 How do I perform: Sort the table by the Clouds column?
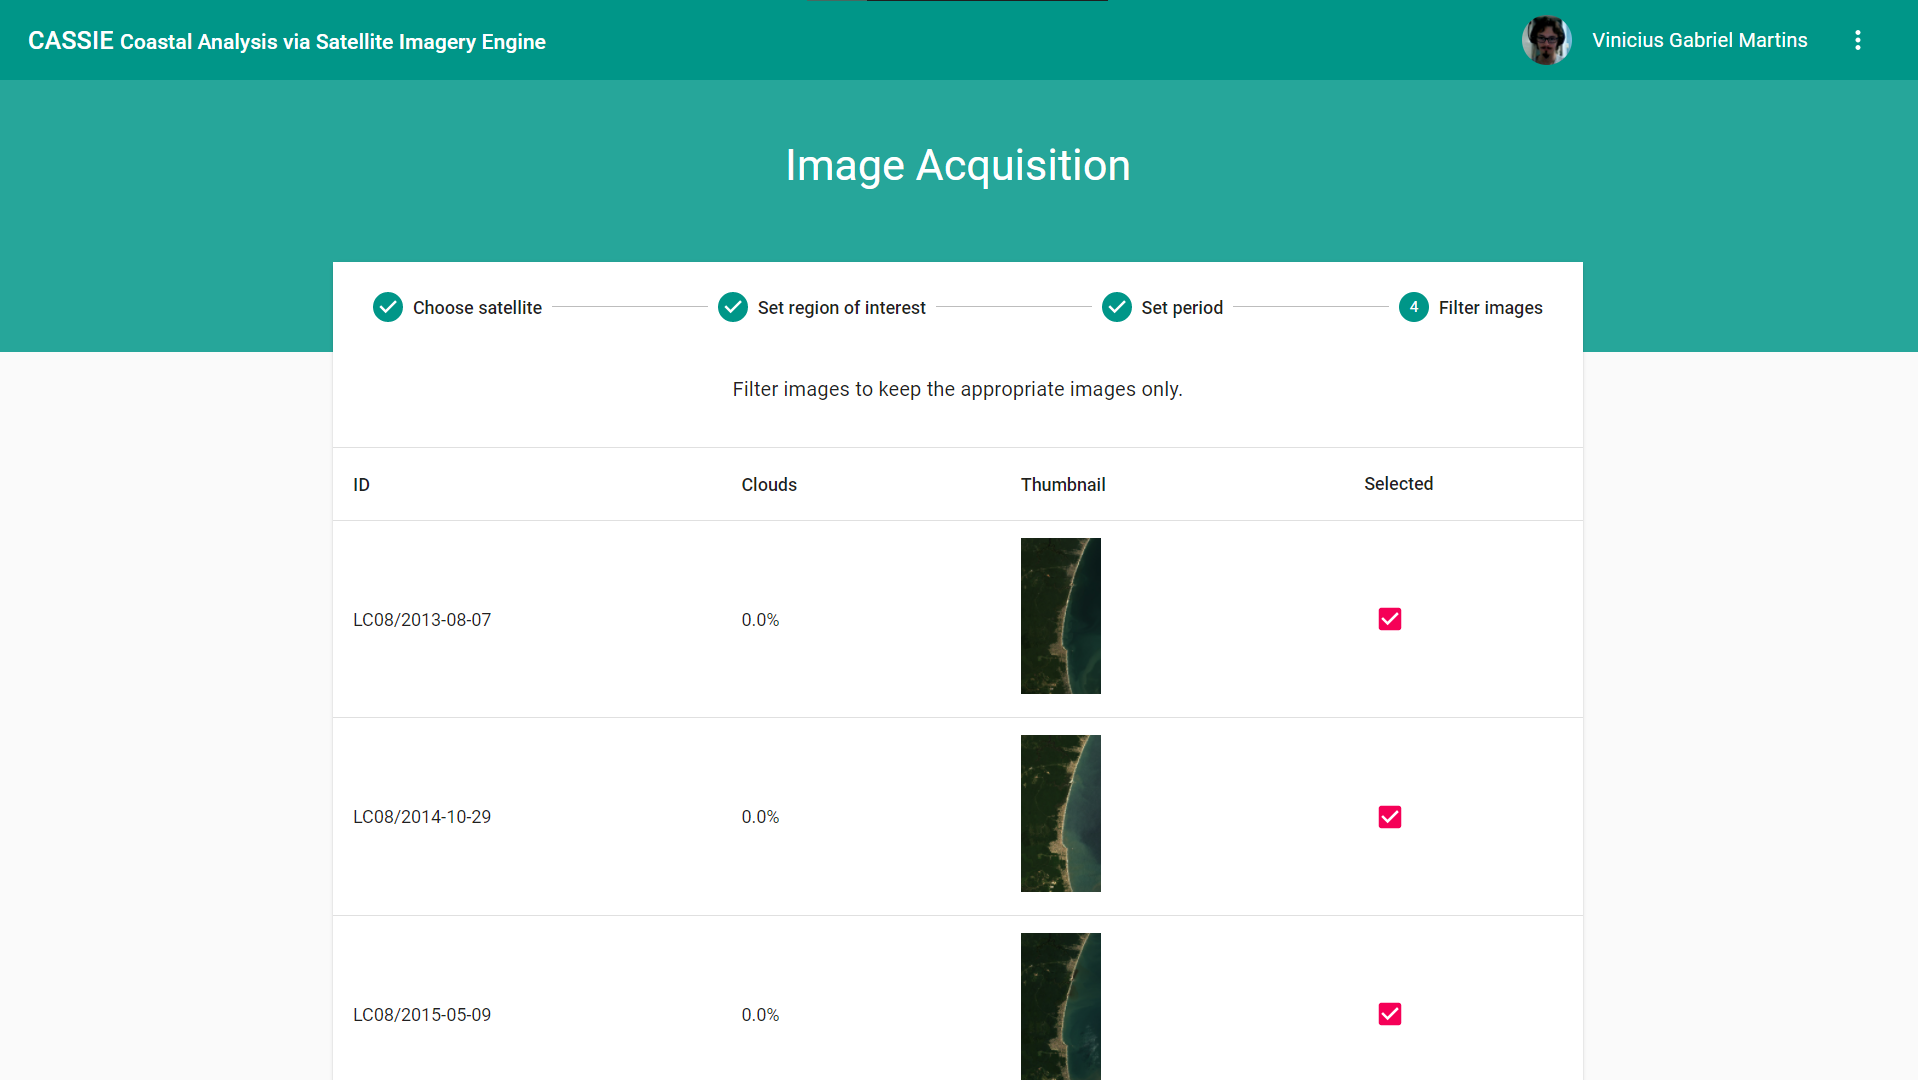pyautogui.click(x=768, y=484)
